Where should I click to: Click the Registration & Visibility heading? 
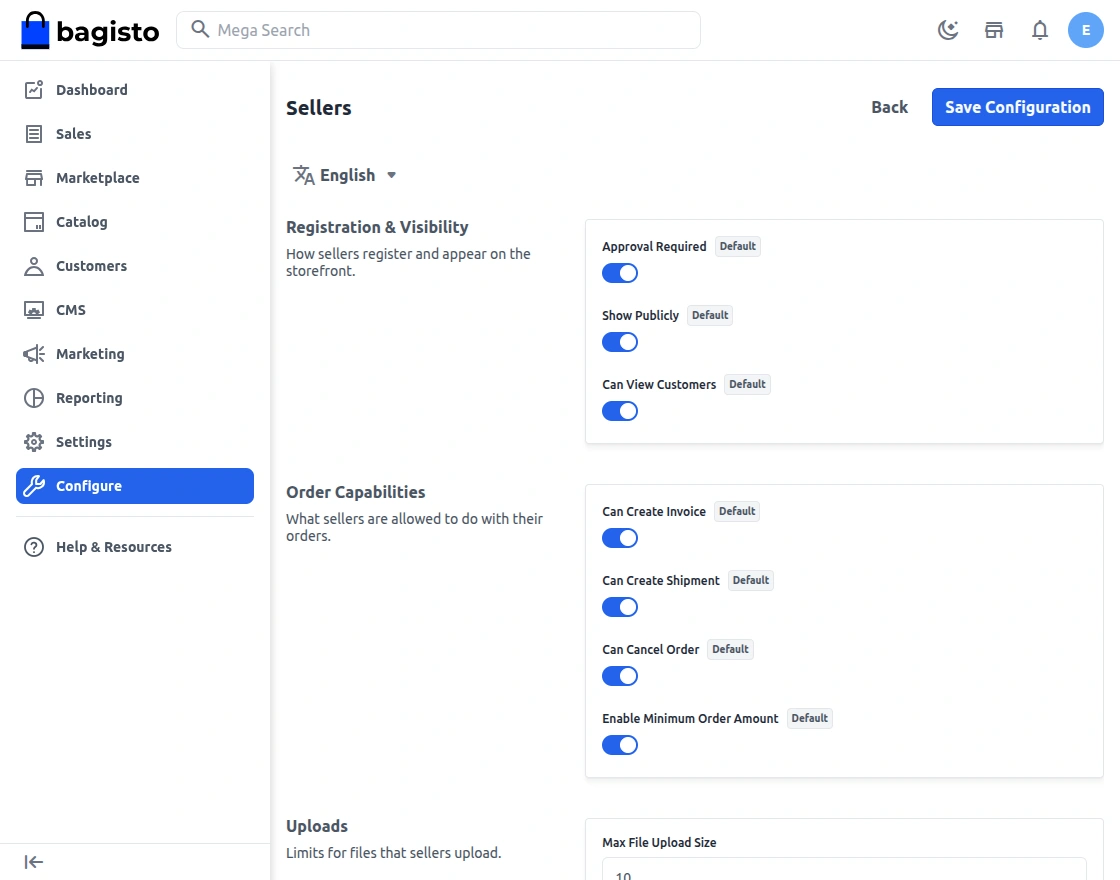point(377,227)
